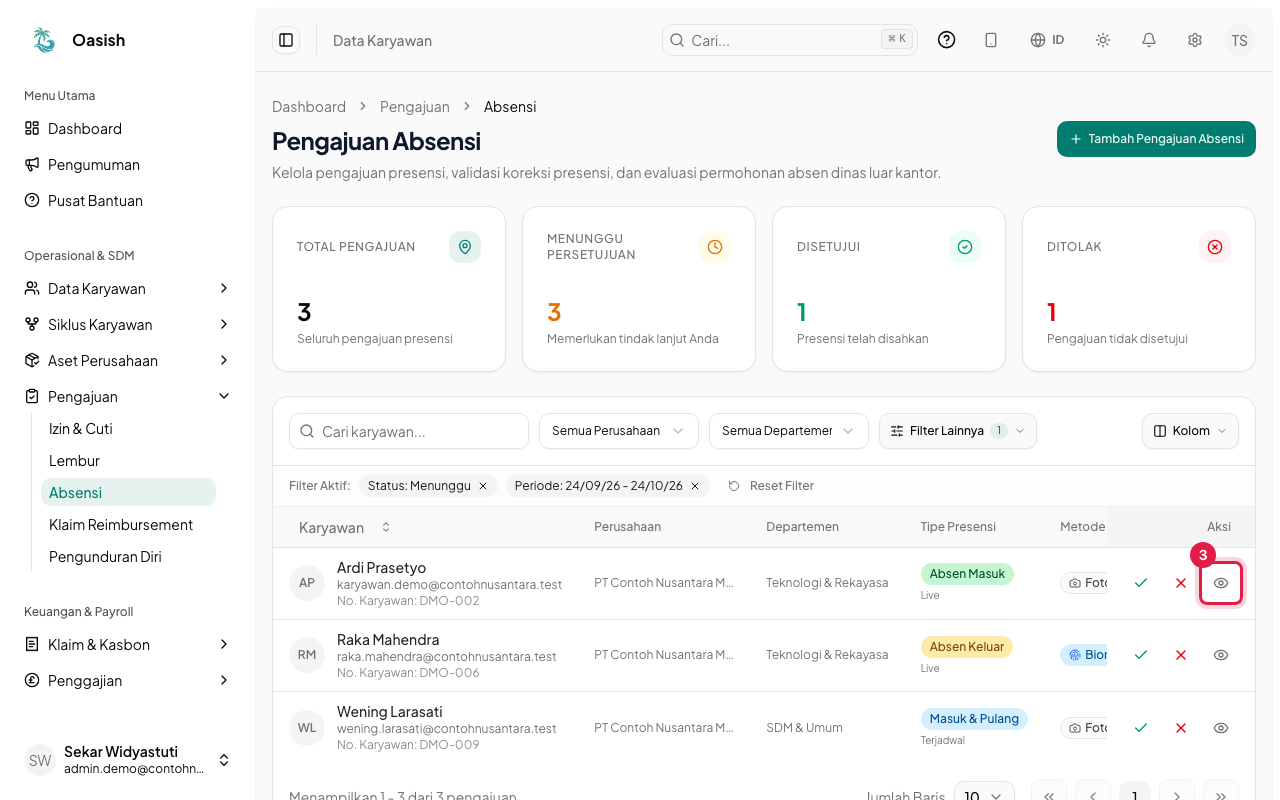This screenshot has width=1280, height=800.
Task: Open the help question-mark icon
Action: pyautogui.click(x=946, y=40)
